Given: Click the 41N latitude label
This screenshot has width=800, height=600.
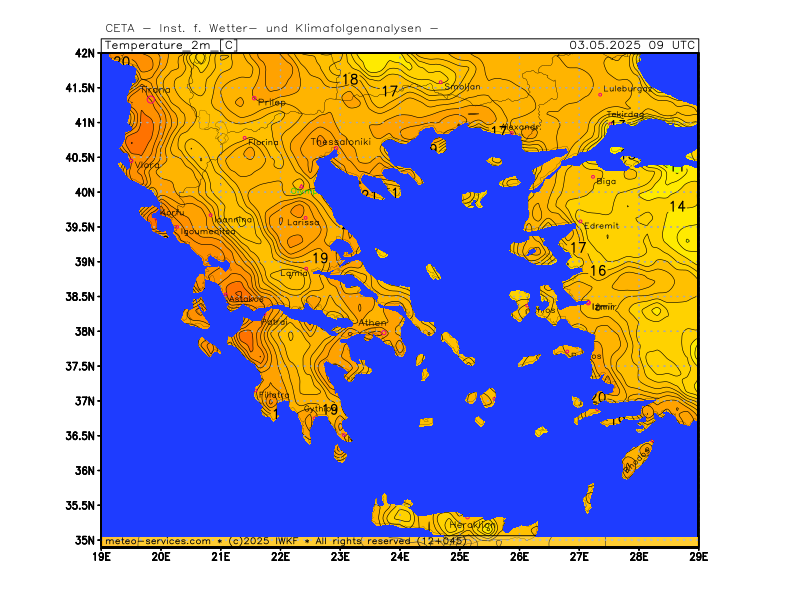Looking at the screenshot, I should 85,122.
